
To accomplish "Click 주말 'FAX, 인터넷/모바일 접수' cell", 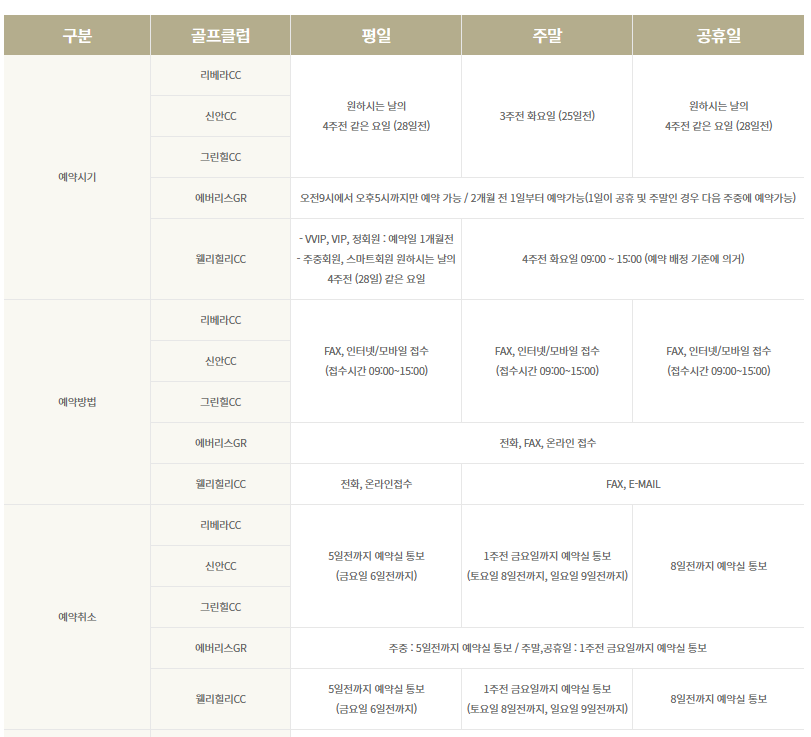I will [547, 361].
